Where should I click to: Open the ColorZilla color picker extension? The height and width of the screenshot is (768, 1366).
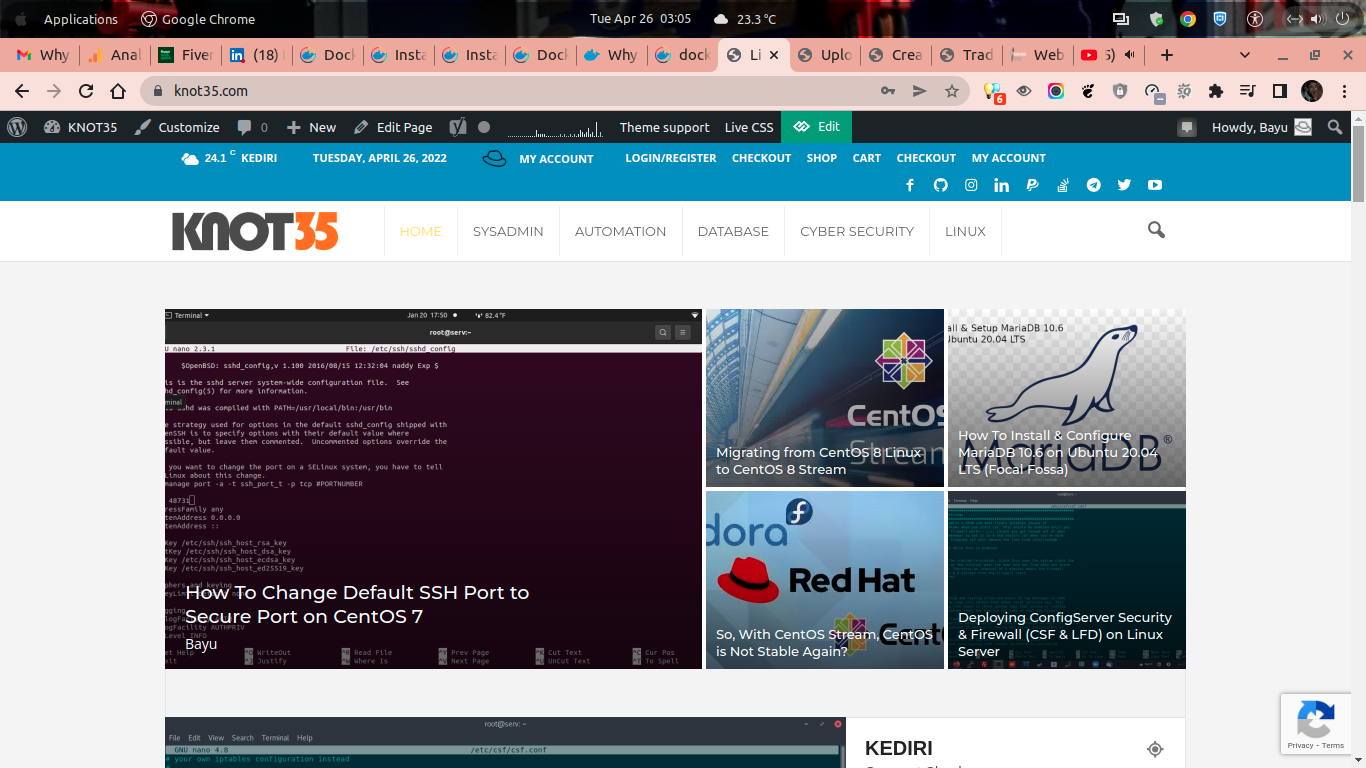click(x=1056, y=91)
